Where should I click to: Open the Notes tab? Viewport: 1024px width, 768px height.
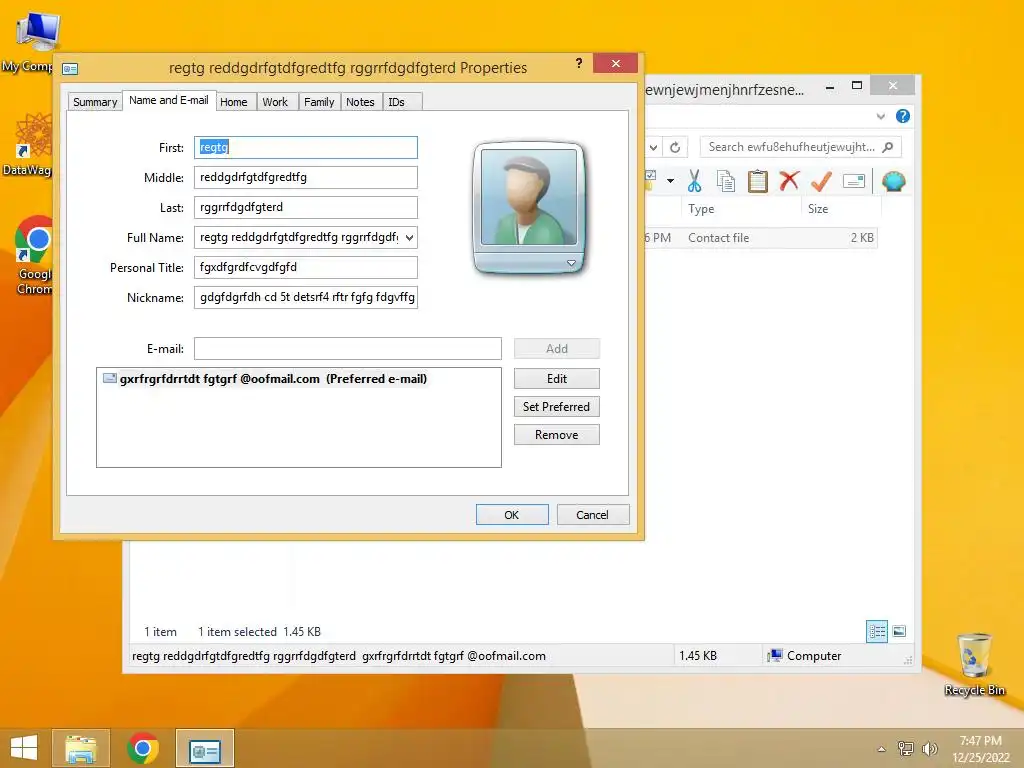[360, 102]
